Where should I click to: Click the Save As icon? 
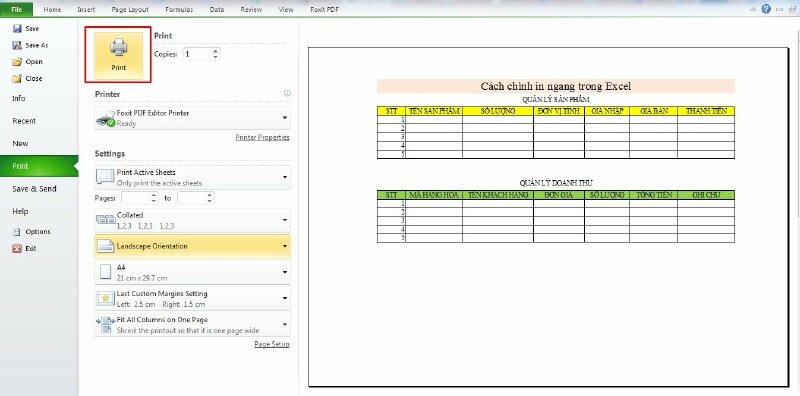pos(17,45)
